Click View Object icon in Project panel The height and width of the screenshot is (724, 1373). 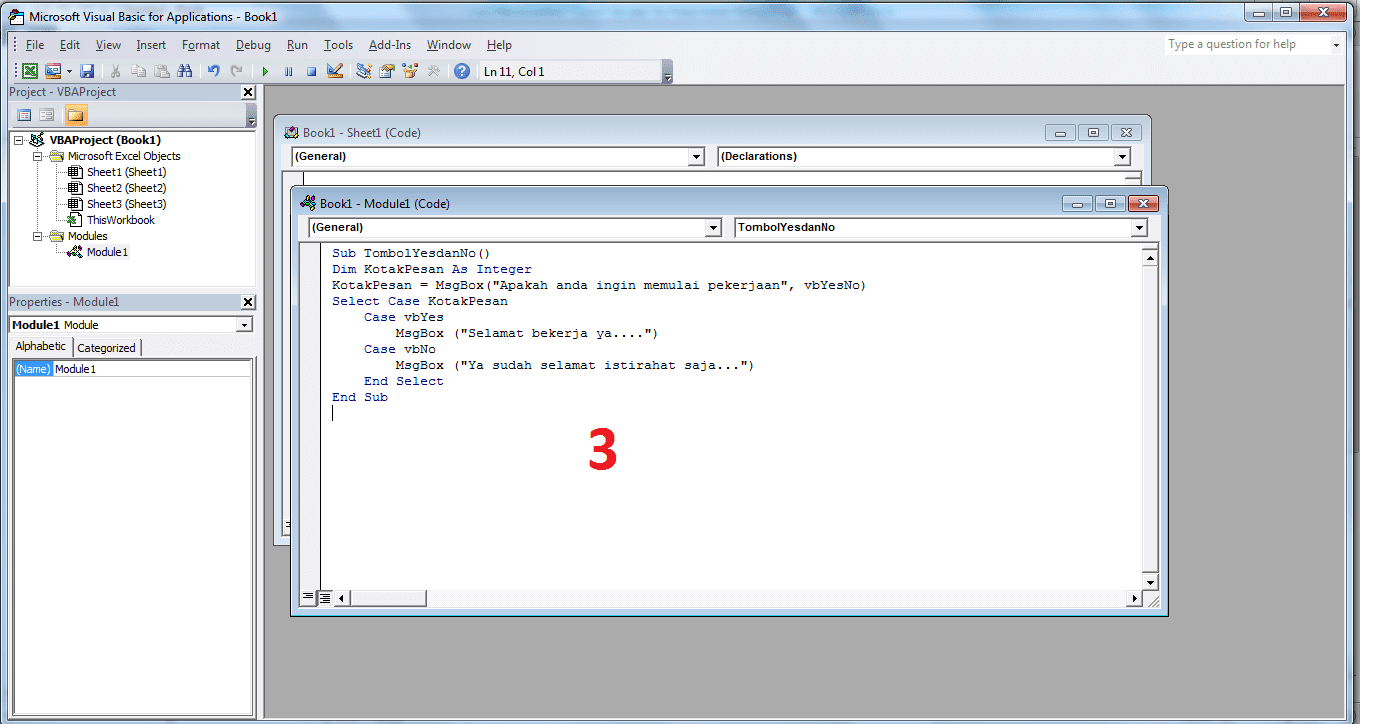point(47,115)
